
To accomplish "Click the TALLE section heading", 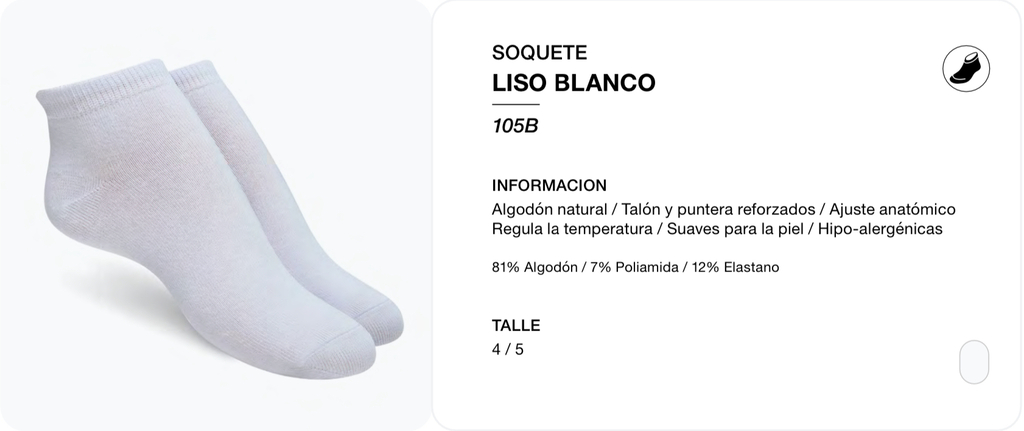I will [x=516, y=325].
